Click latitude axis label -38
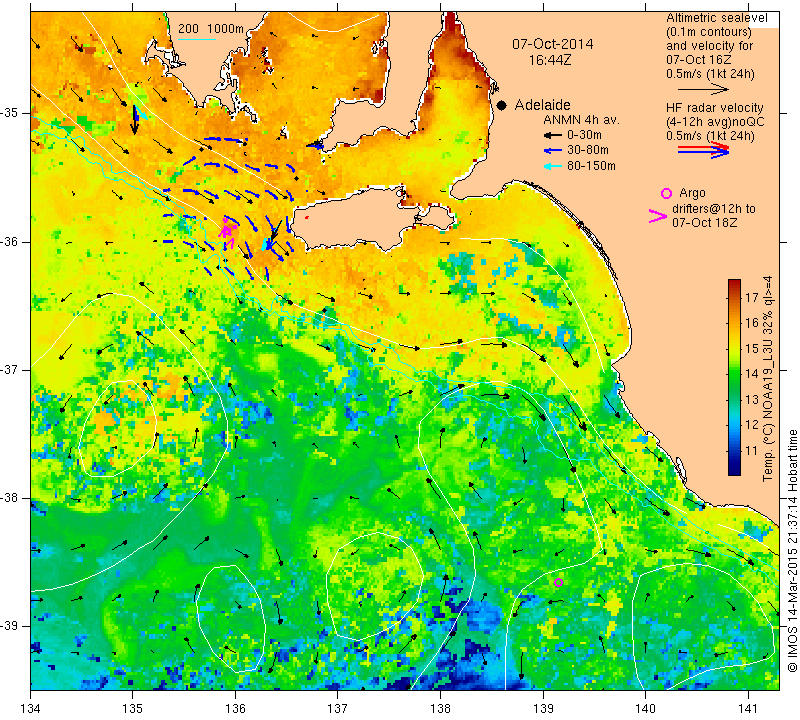 (10, 498)
